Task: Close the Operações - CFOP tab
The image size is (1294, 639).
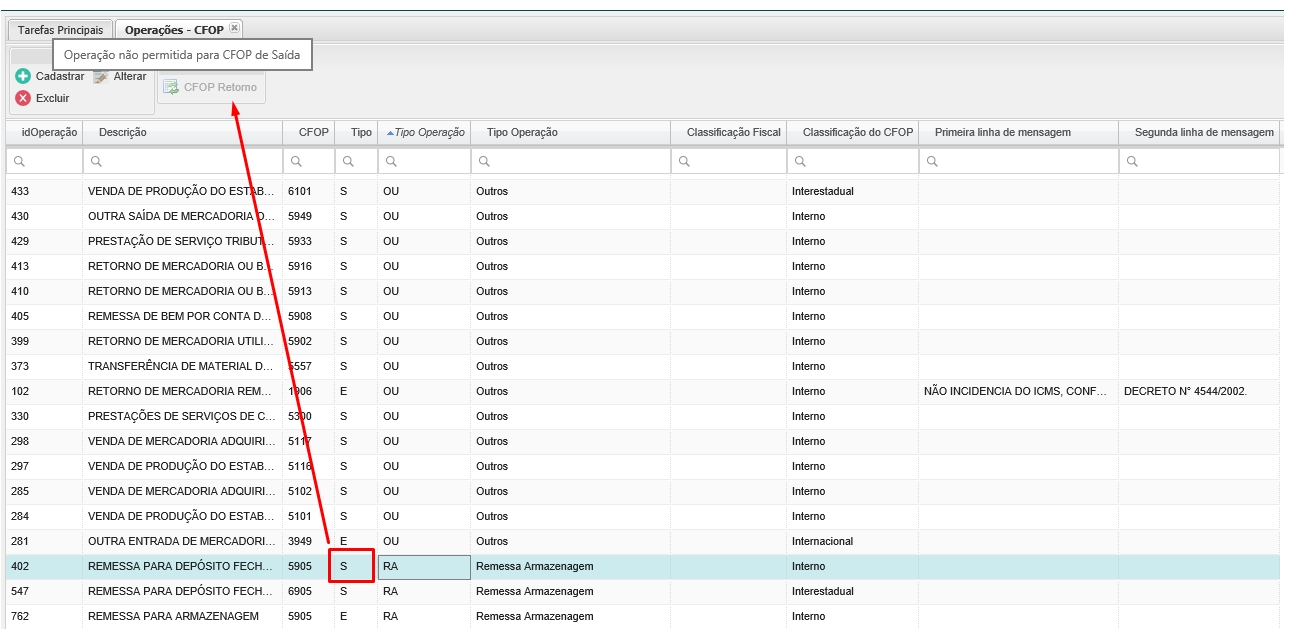Action: [234, 29]
